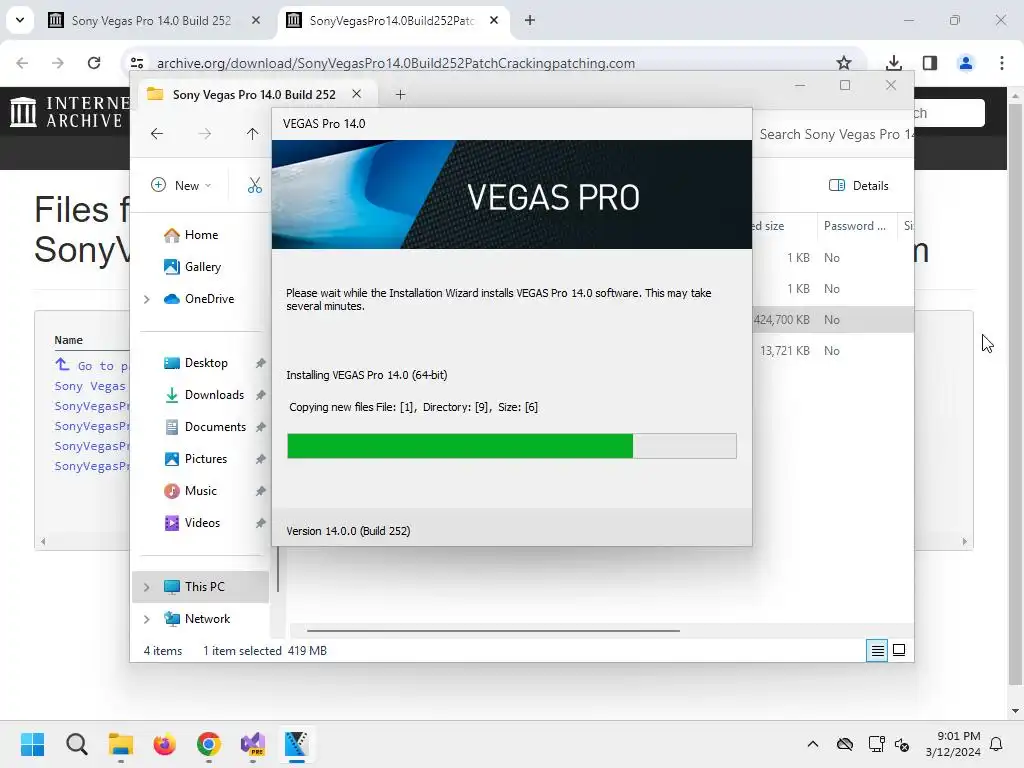Open the Chrome profile menu
This screenshot has width=1024, height=768.
tap(966, 63)
